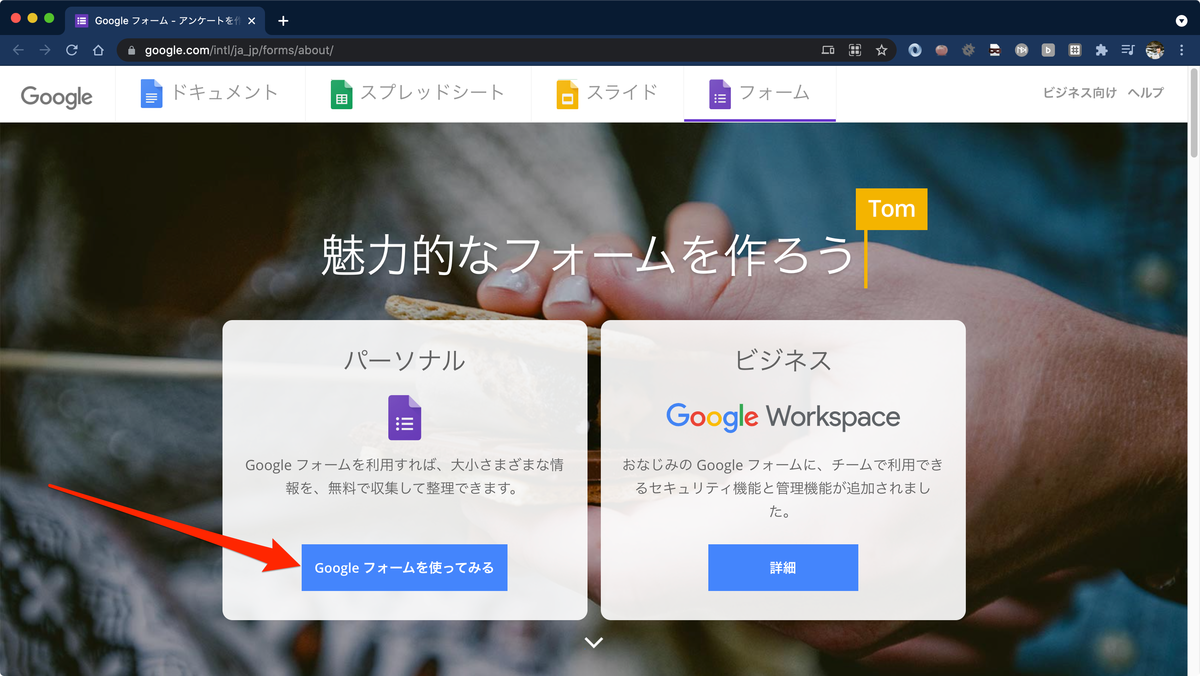Open the ビジネス向け link
This screenshot has width=1200, height=676.
[1079, 93]
